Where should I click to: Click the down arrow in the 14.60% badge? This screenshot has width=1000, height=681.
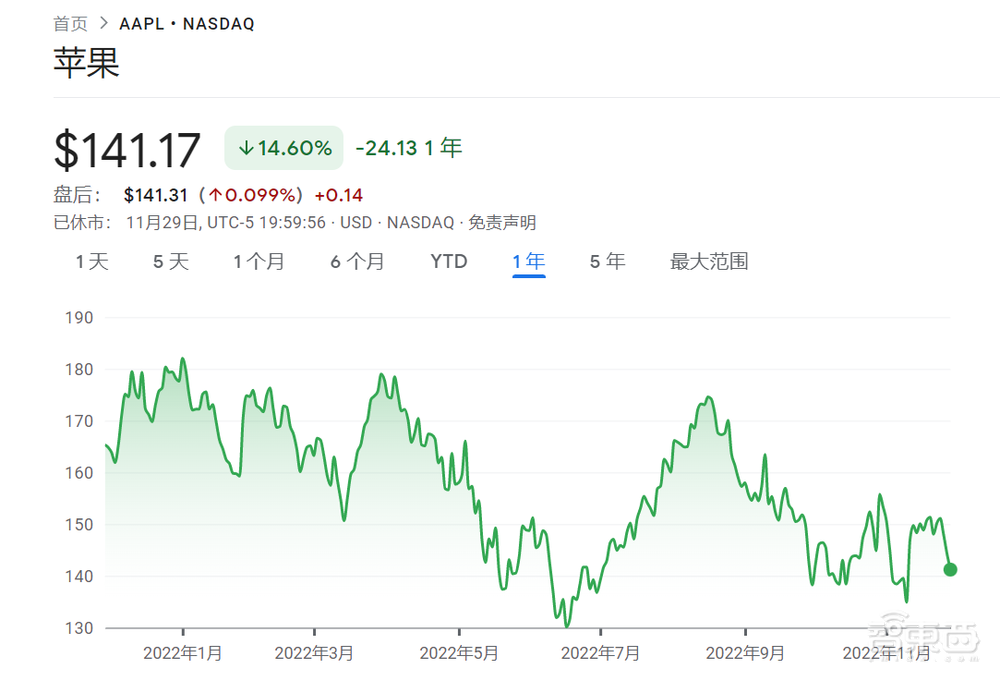pyautogui.click(x=245, y=149)
